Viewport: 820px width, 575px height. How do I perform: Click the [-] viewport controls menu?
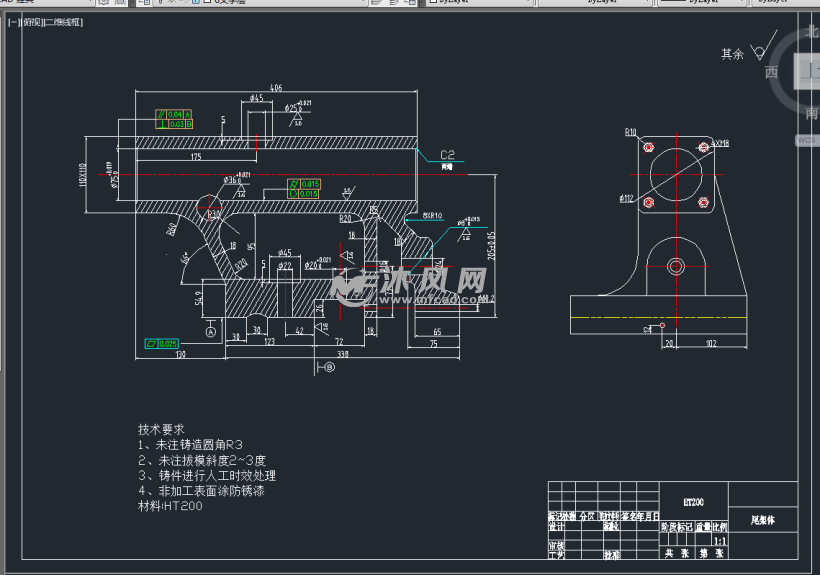pyautogui.click(x=13, y=21)
